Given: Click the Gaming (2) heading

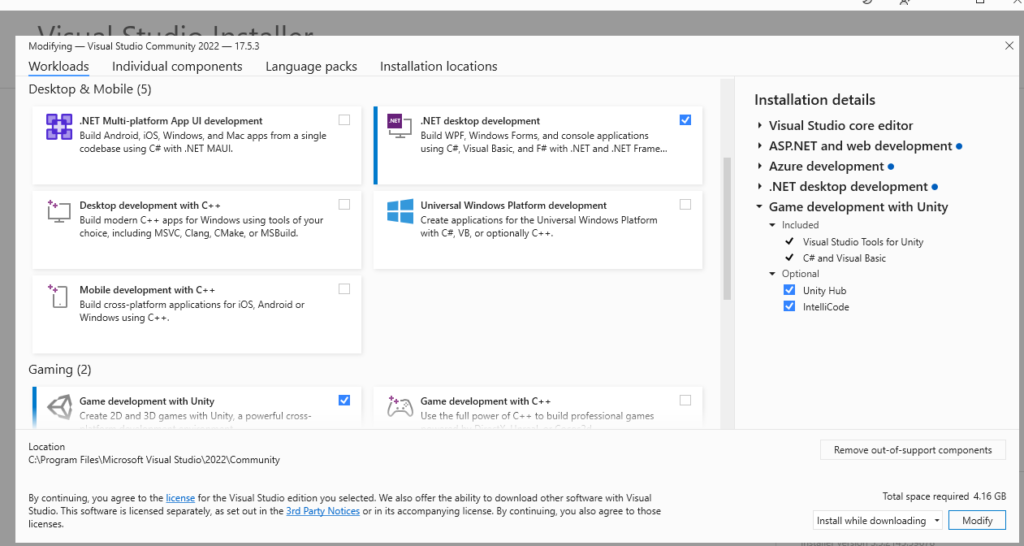Looking at the screenshot, I should pyautogui.click(x=59, y=370).
